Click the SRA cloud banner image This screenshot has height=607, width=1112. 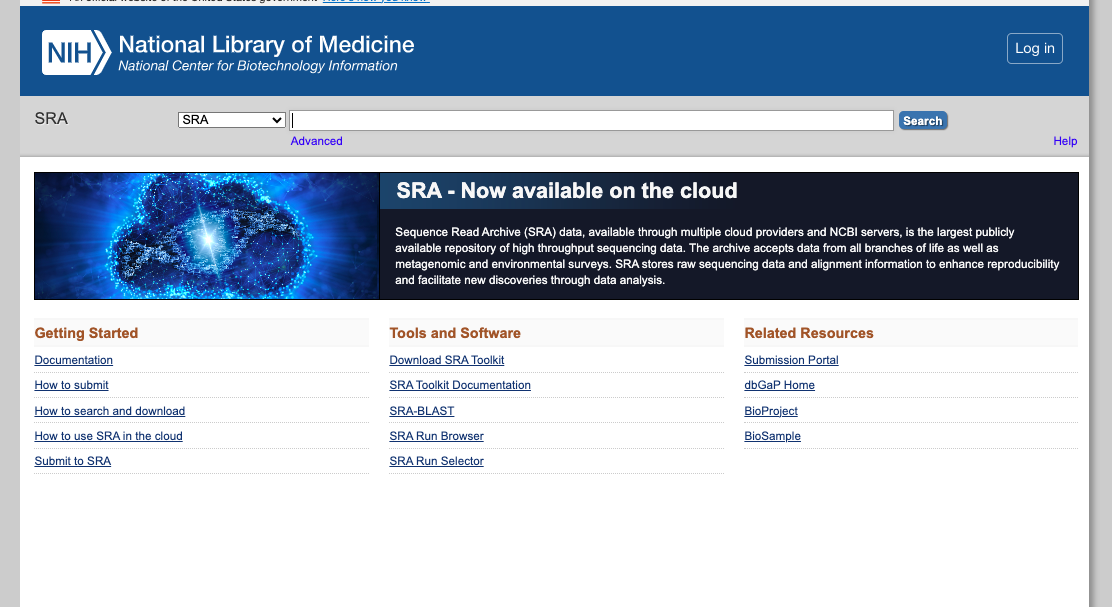[207, 236]
